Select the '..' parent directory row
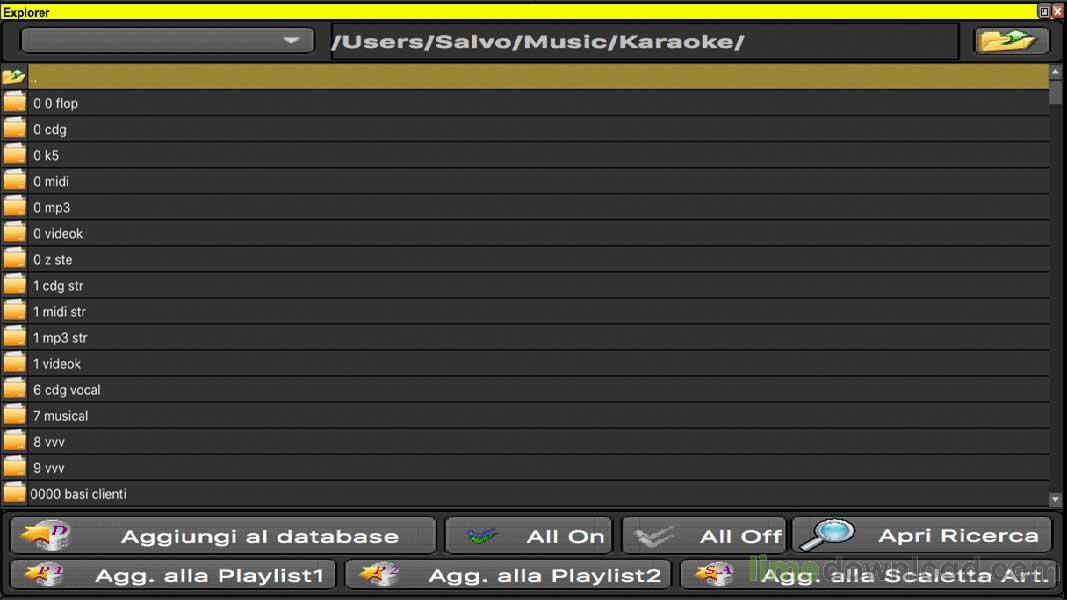This screenshot has width=1067, height=600. (x=538, y=77)
